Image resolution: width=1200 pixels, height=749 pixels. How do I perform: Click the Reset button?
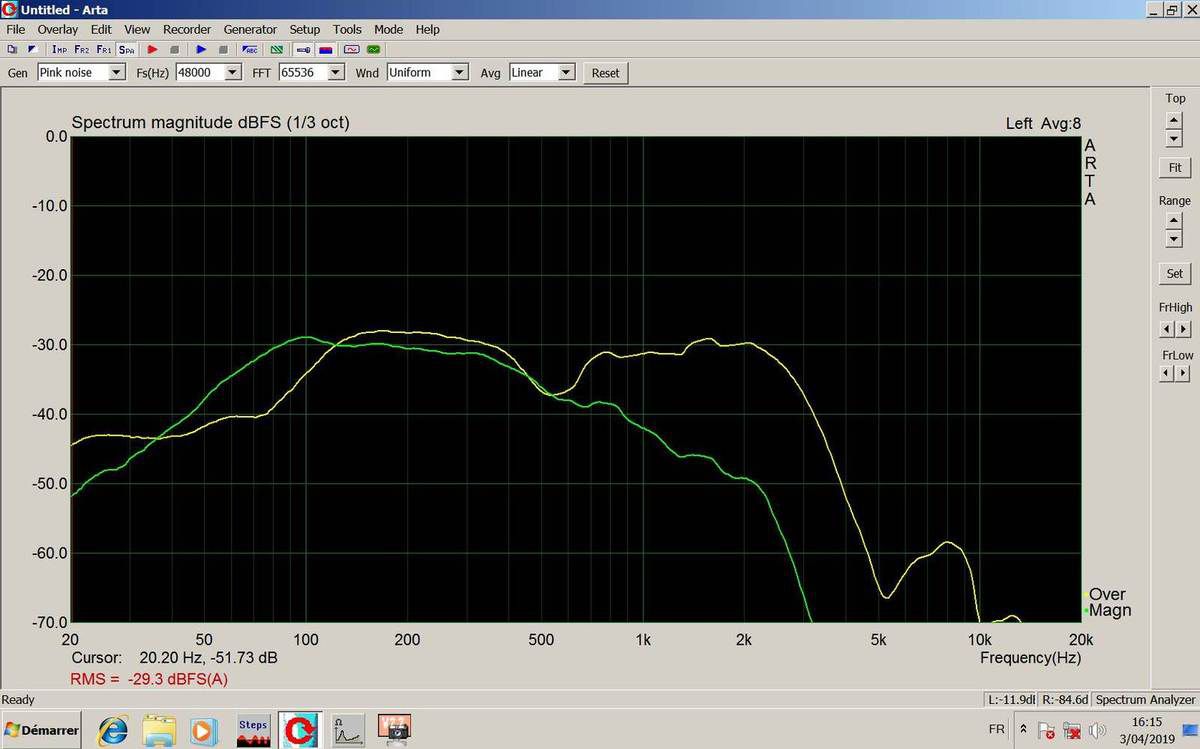tap(605, 73)
